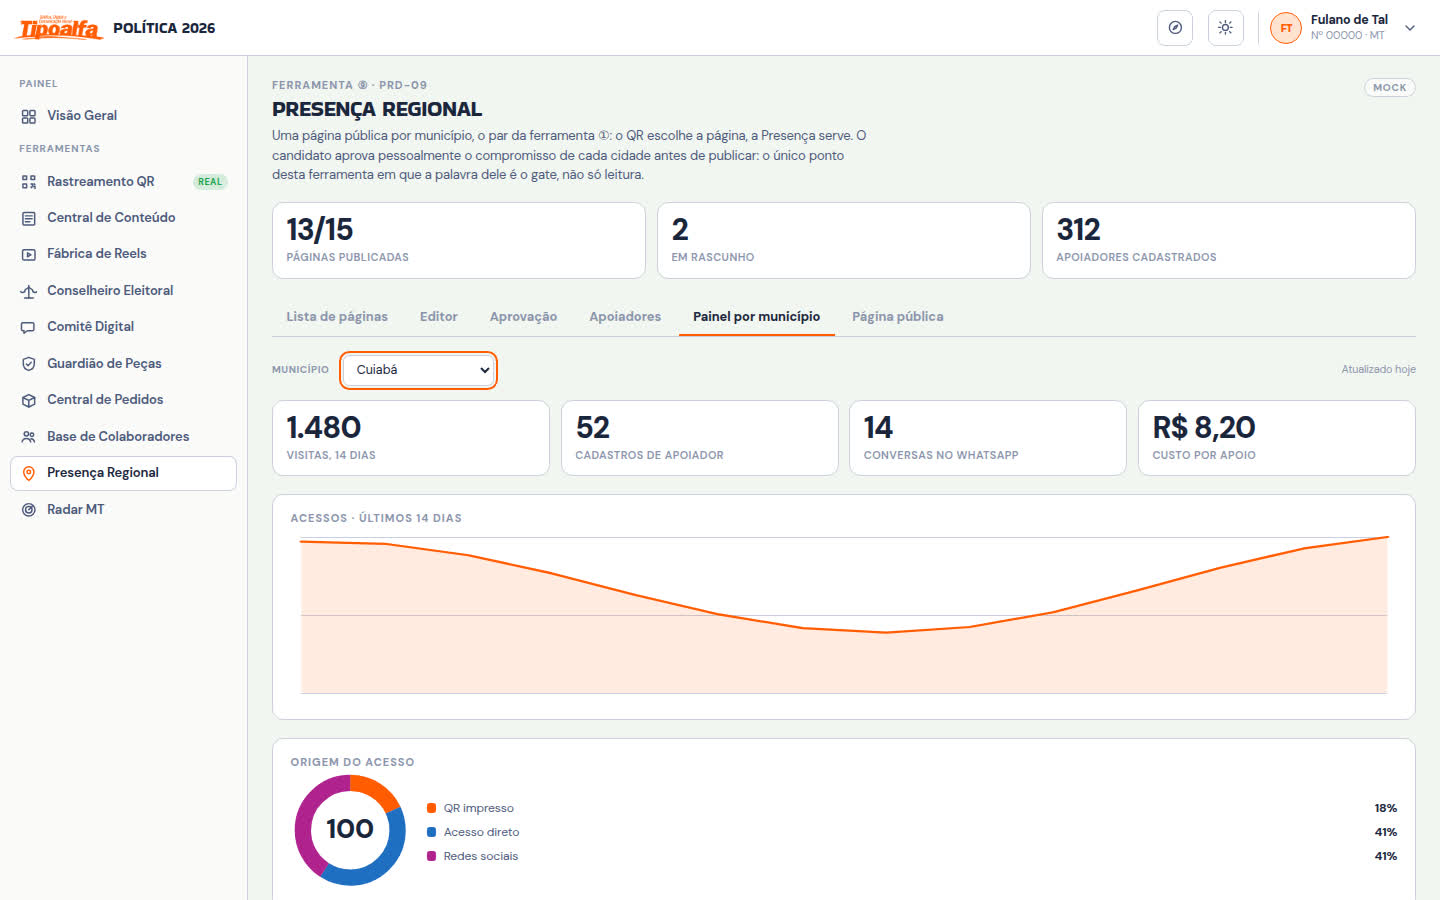Click the MOCK badge

click(x=1390, y=88)
